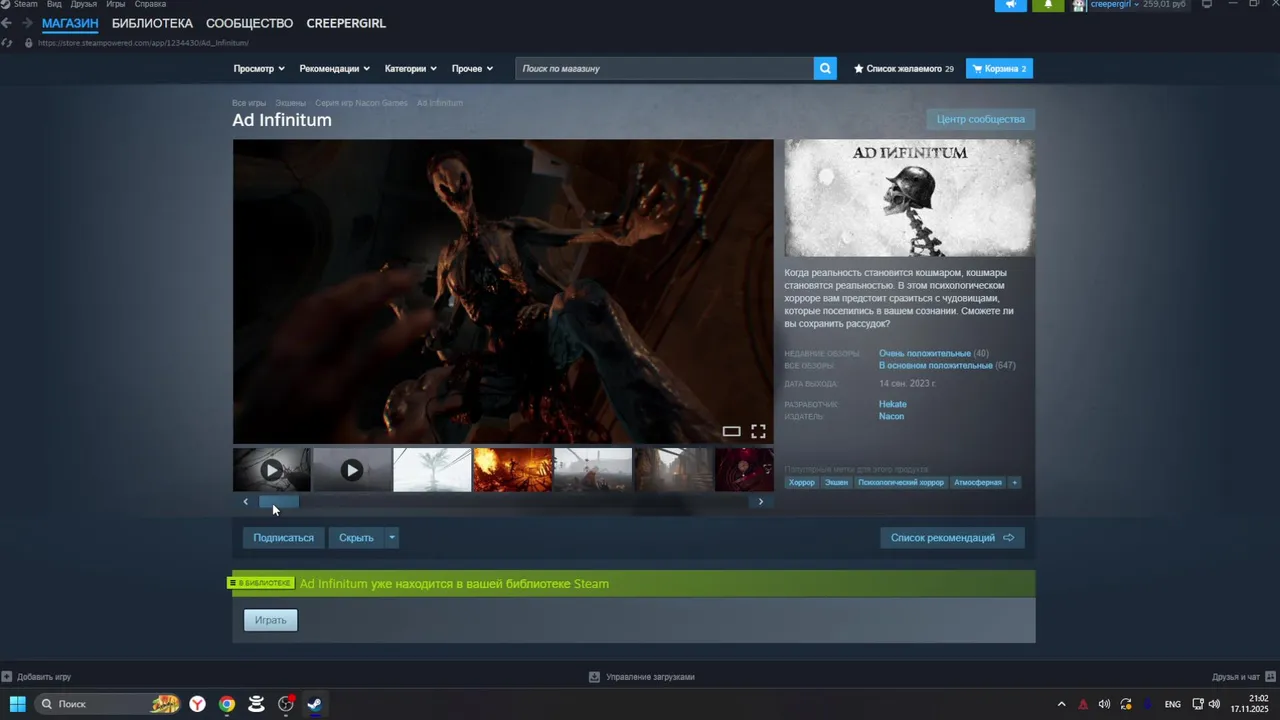
Task: Switch ENG keyboard language indicator
Action: tap(1173, 704)
